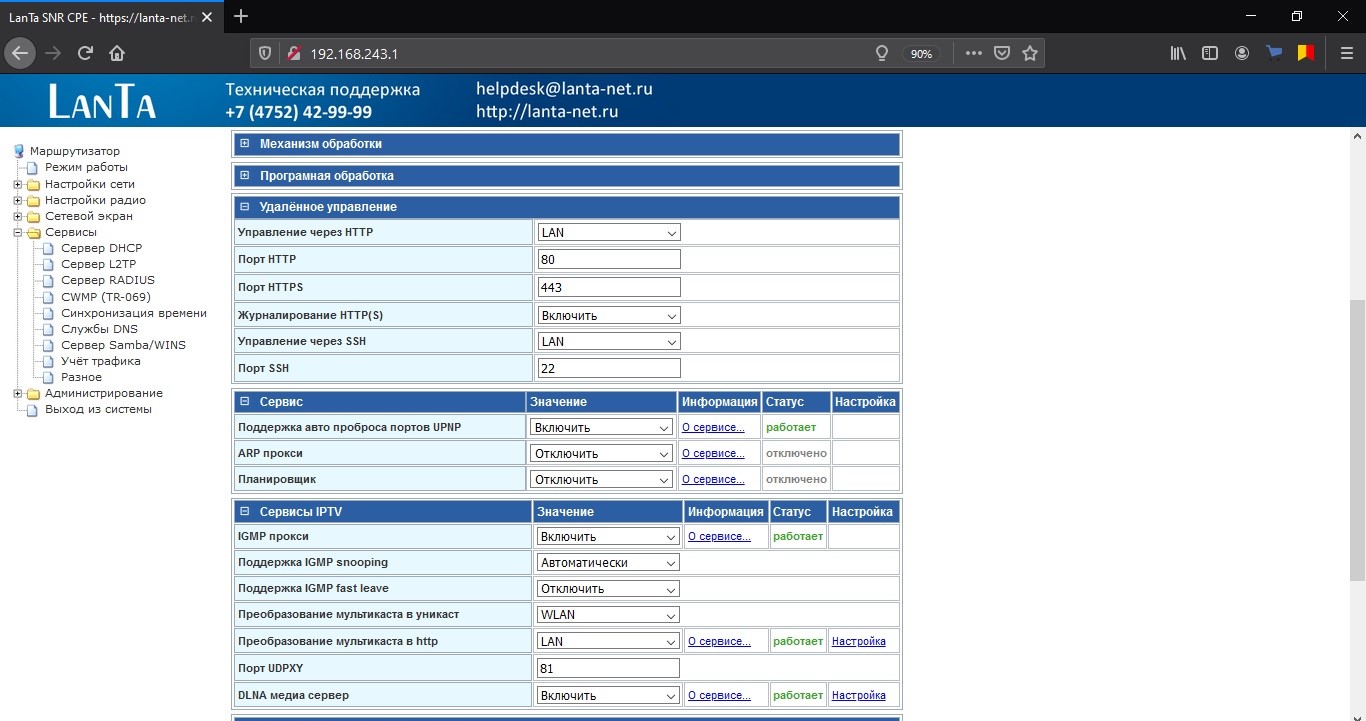Open Журналирование HTTP(S) dropdown

(609, 315)
